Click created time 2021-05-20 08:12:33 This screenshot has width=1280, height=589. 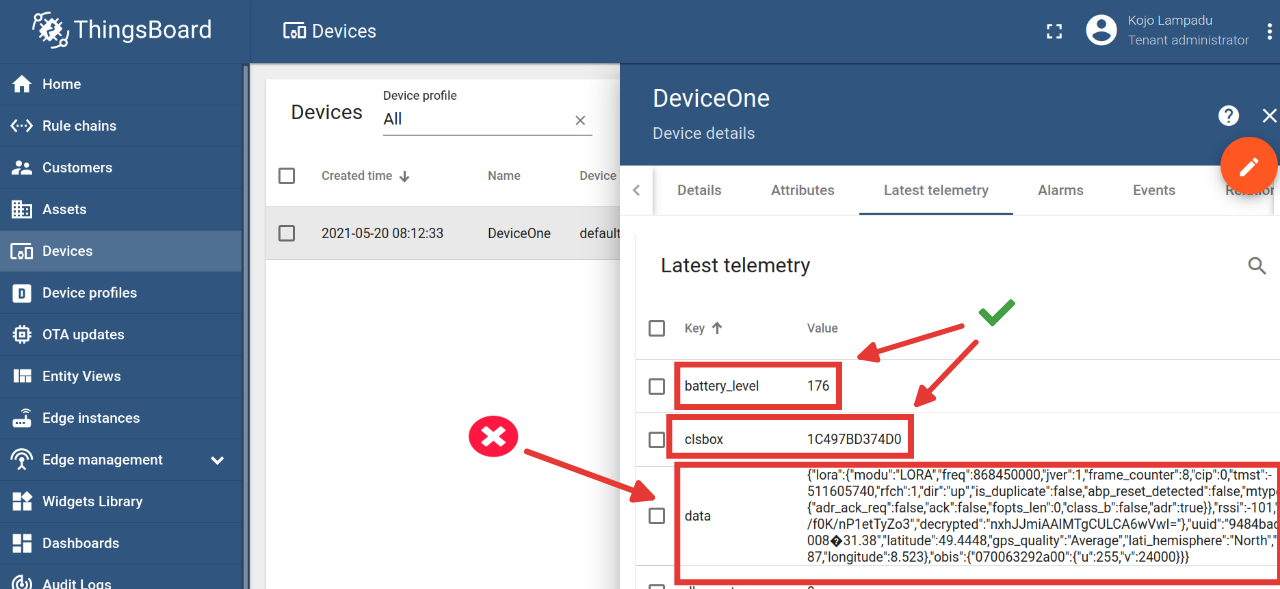tap(382, 233)
